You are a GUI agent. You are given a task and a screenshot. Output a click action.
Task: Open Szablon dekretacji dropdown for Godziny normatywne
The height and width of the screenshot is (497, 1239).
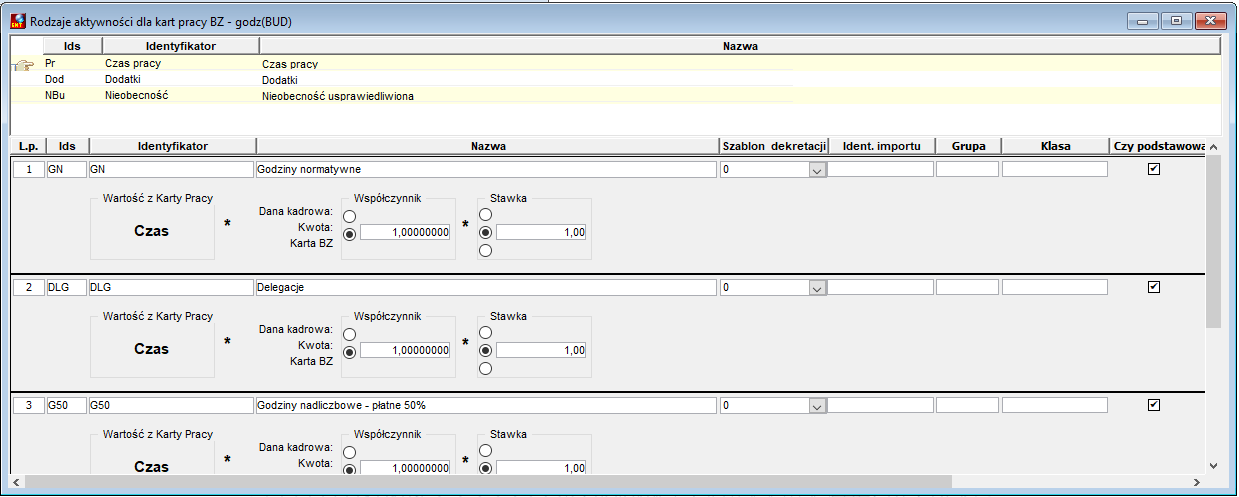(x=817, y=170)
